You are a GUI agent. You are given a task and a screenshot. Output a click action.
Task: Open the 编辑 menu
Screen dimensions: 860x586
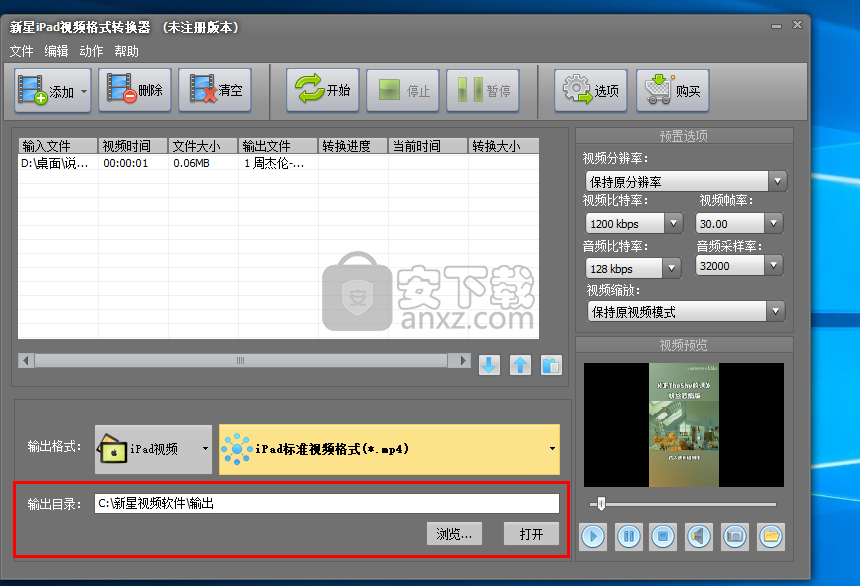coord(56,51)
